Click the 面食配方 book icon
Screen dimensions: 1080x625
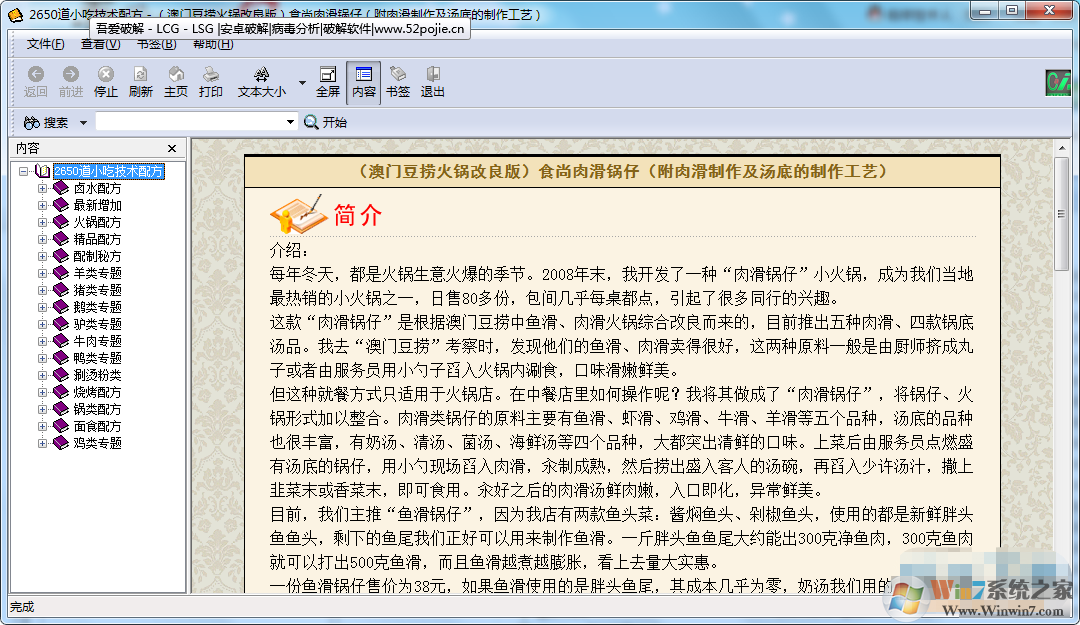click(x=61, y=426)
